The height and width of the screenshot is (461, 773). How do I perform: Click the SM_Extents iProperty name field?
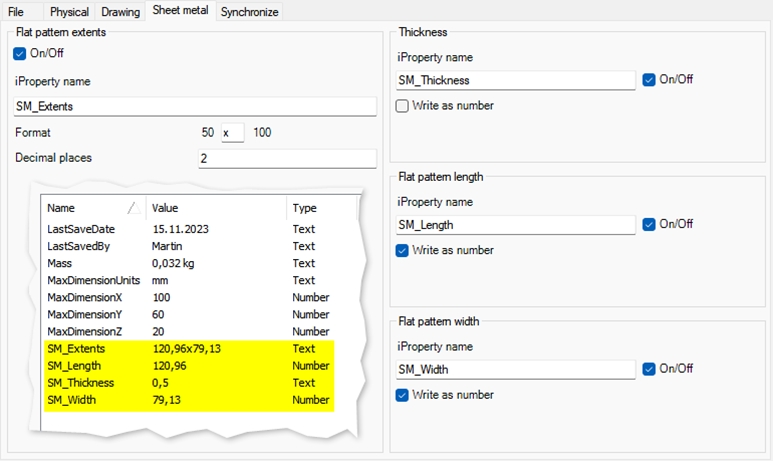(x=195, y=106)
